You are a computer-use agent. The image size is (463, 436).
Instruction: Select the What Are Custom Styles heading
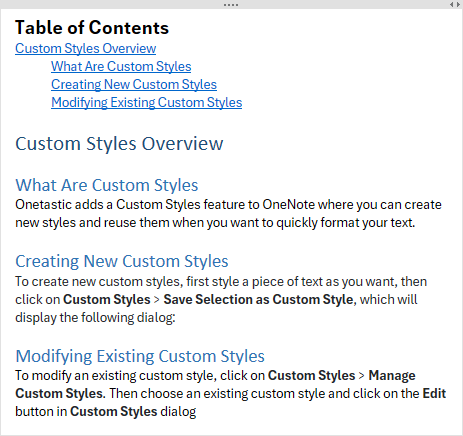pos(107,185)
